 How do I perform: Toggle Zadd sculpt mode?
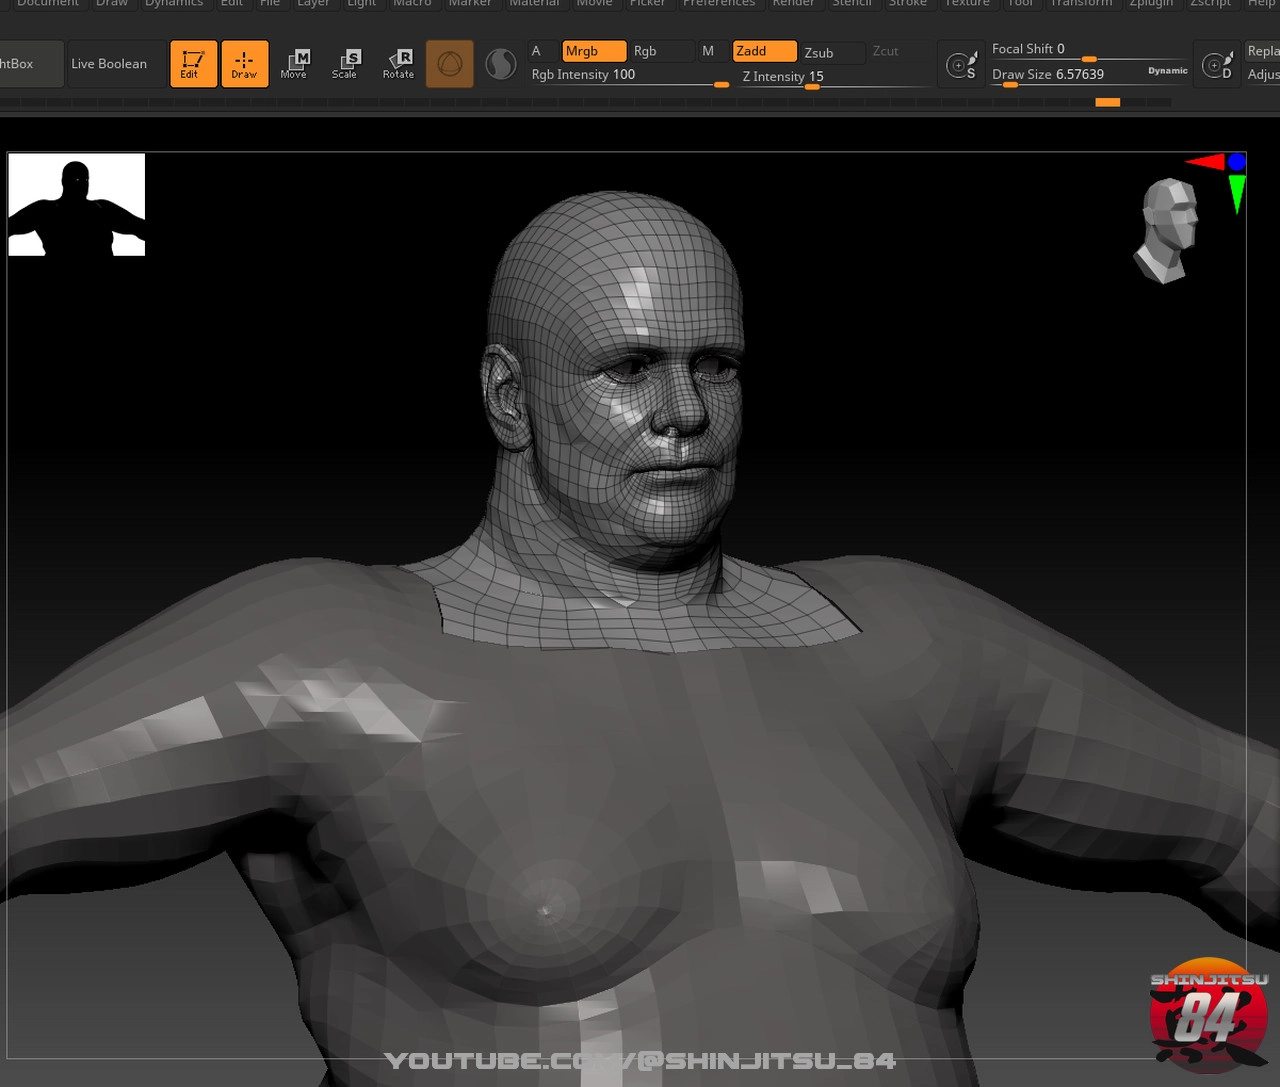[x=764, y=51]
